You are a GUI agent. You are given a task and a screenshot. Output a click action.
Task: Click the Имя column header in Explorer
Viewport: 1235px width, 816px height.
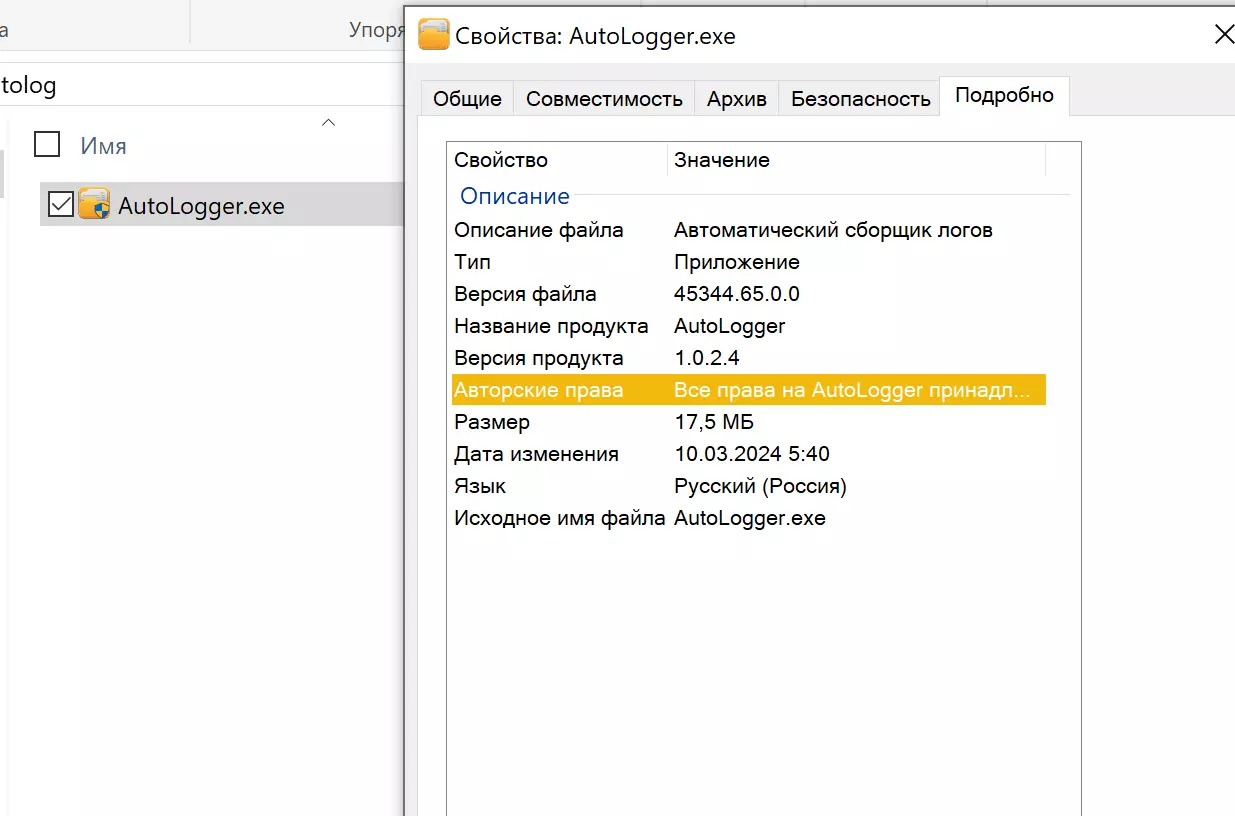103,146
